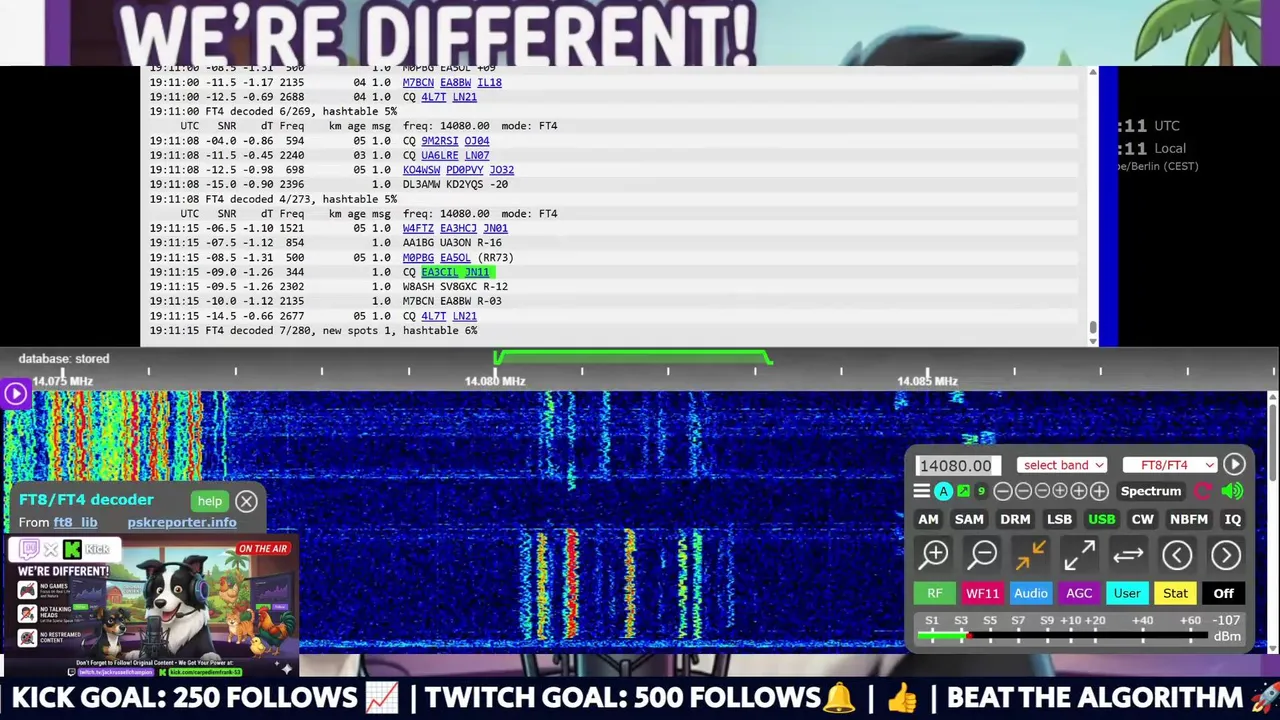Open the pink WF11 tab
1280x720 pixels.
982,593
